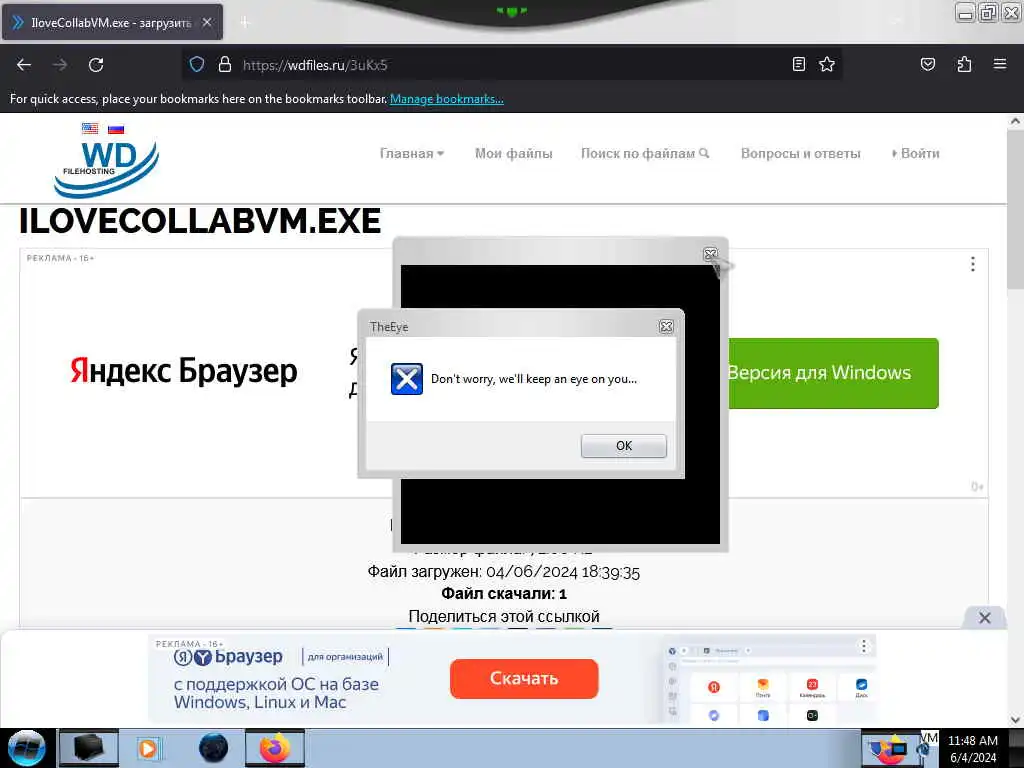Click the page vertical scrollbar thumb
Screen dimensions: 1024x768
(1015, 208)
